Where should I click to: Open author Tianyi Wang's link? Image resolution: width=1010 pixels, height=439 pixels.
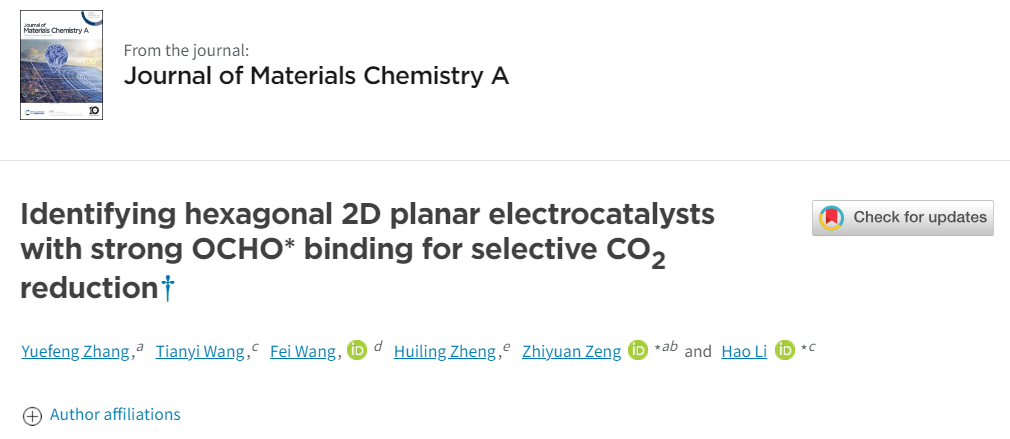(200, 351)
